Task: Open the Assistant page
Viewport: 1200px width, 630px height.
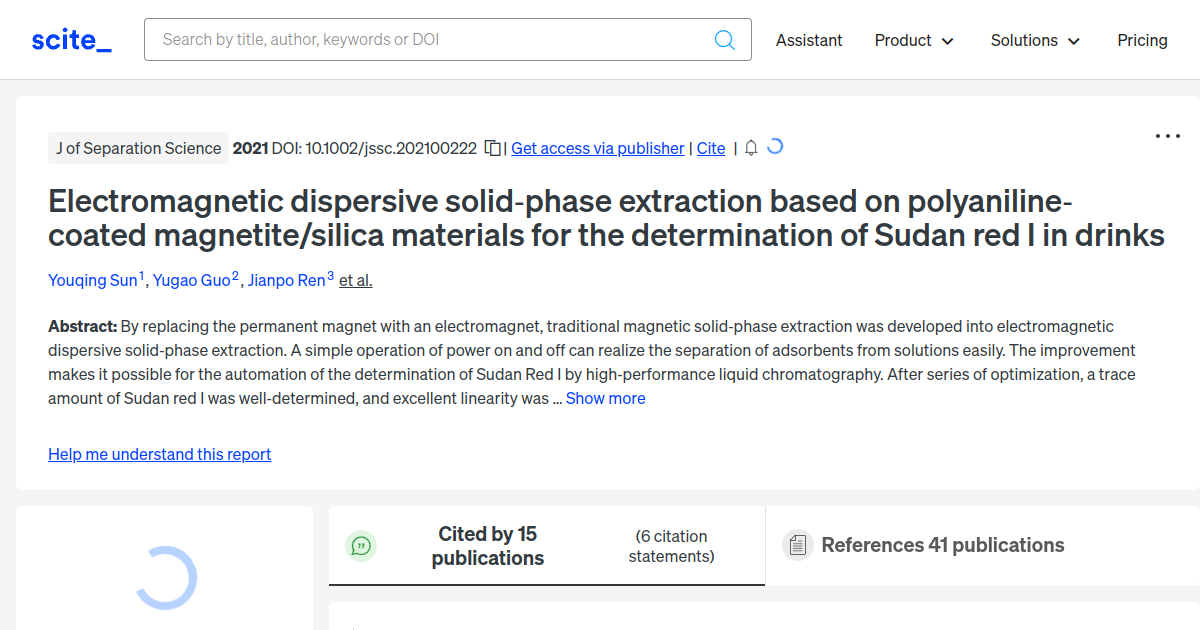Action: pyautogui.click(x=809, y=40)
